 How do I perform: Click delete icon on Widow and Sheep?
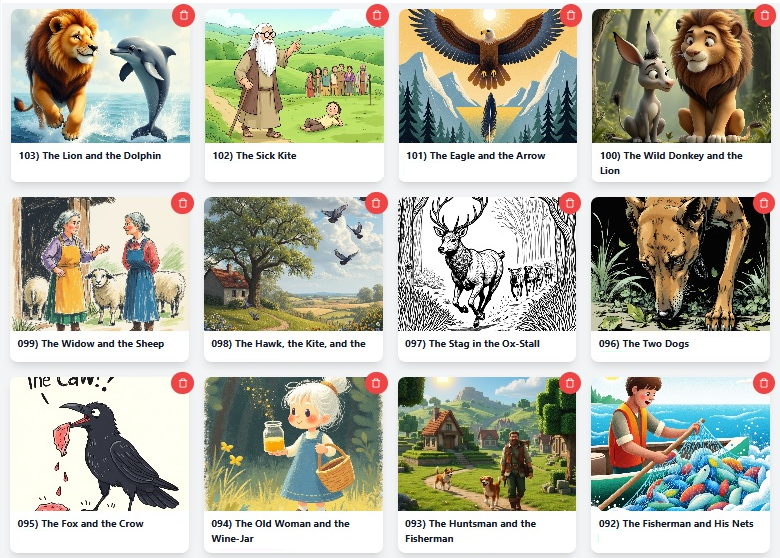[183, 203]
